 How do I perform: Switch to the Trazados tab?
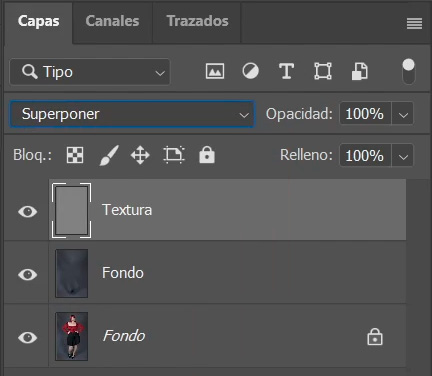(x=197, y=21)
